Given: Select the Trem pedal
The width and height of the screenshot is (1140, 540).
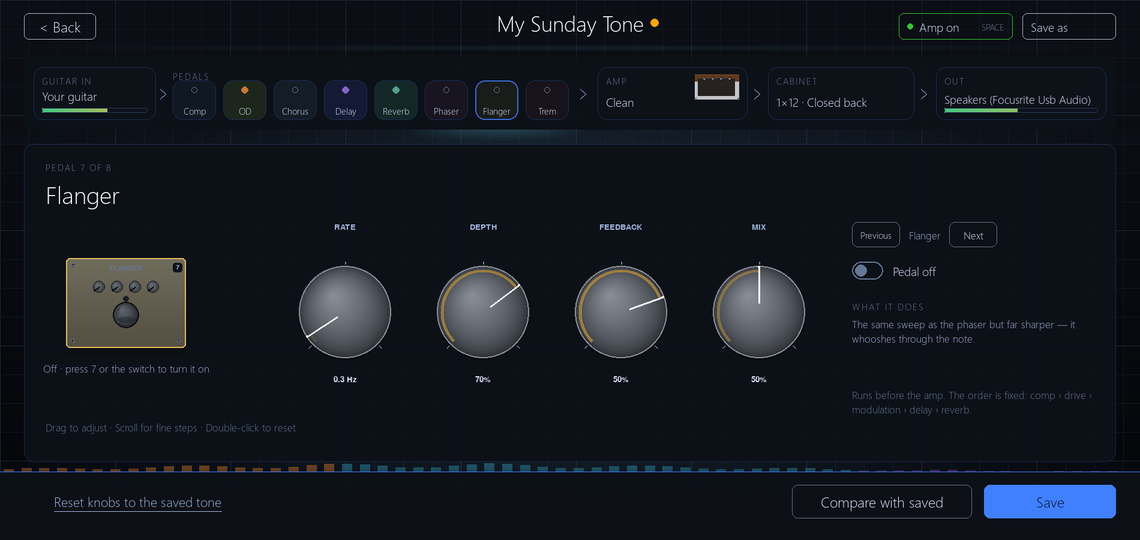Looking at the screenshot, I should click(x=547, y=100).
